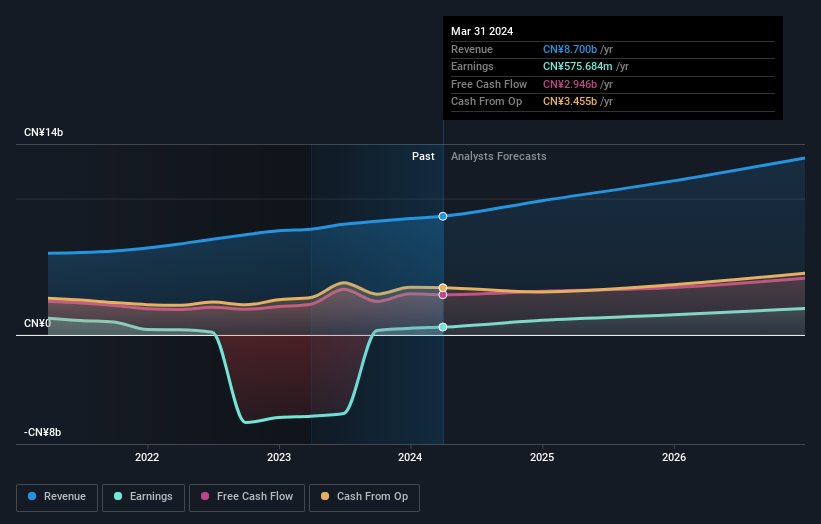Click the Past label
This screenshot has width=821, height=524.
click(423, 157)
